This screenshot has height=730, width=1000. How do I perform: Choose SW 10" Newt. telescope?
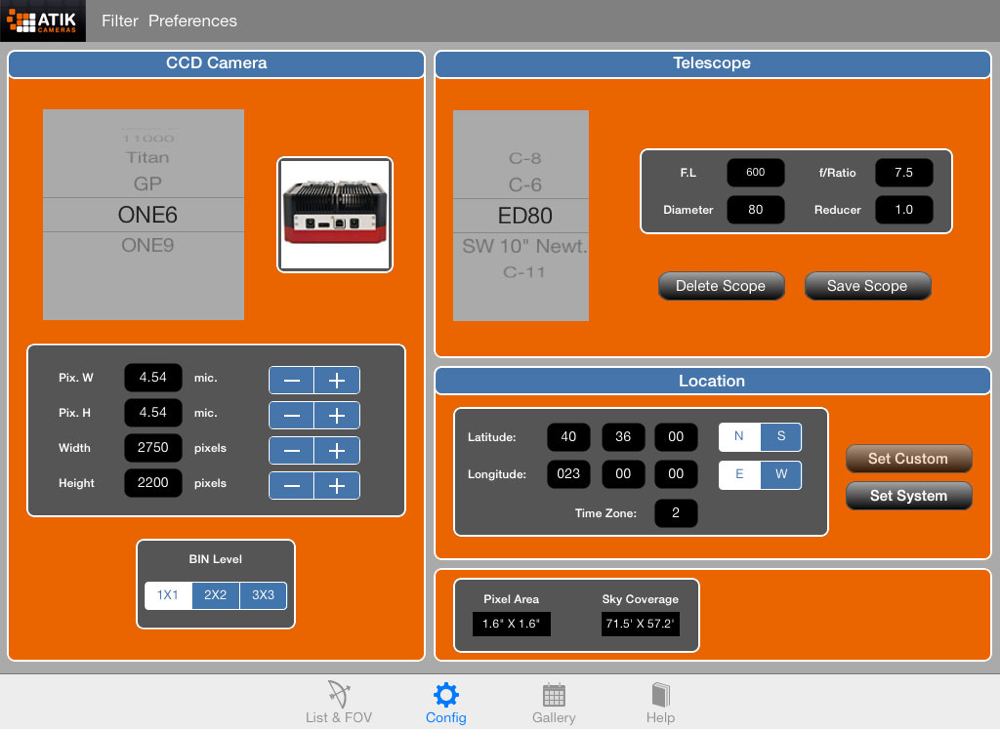[524, 246]
